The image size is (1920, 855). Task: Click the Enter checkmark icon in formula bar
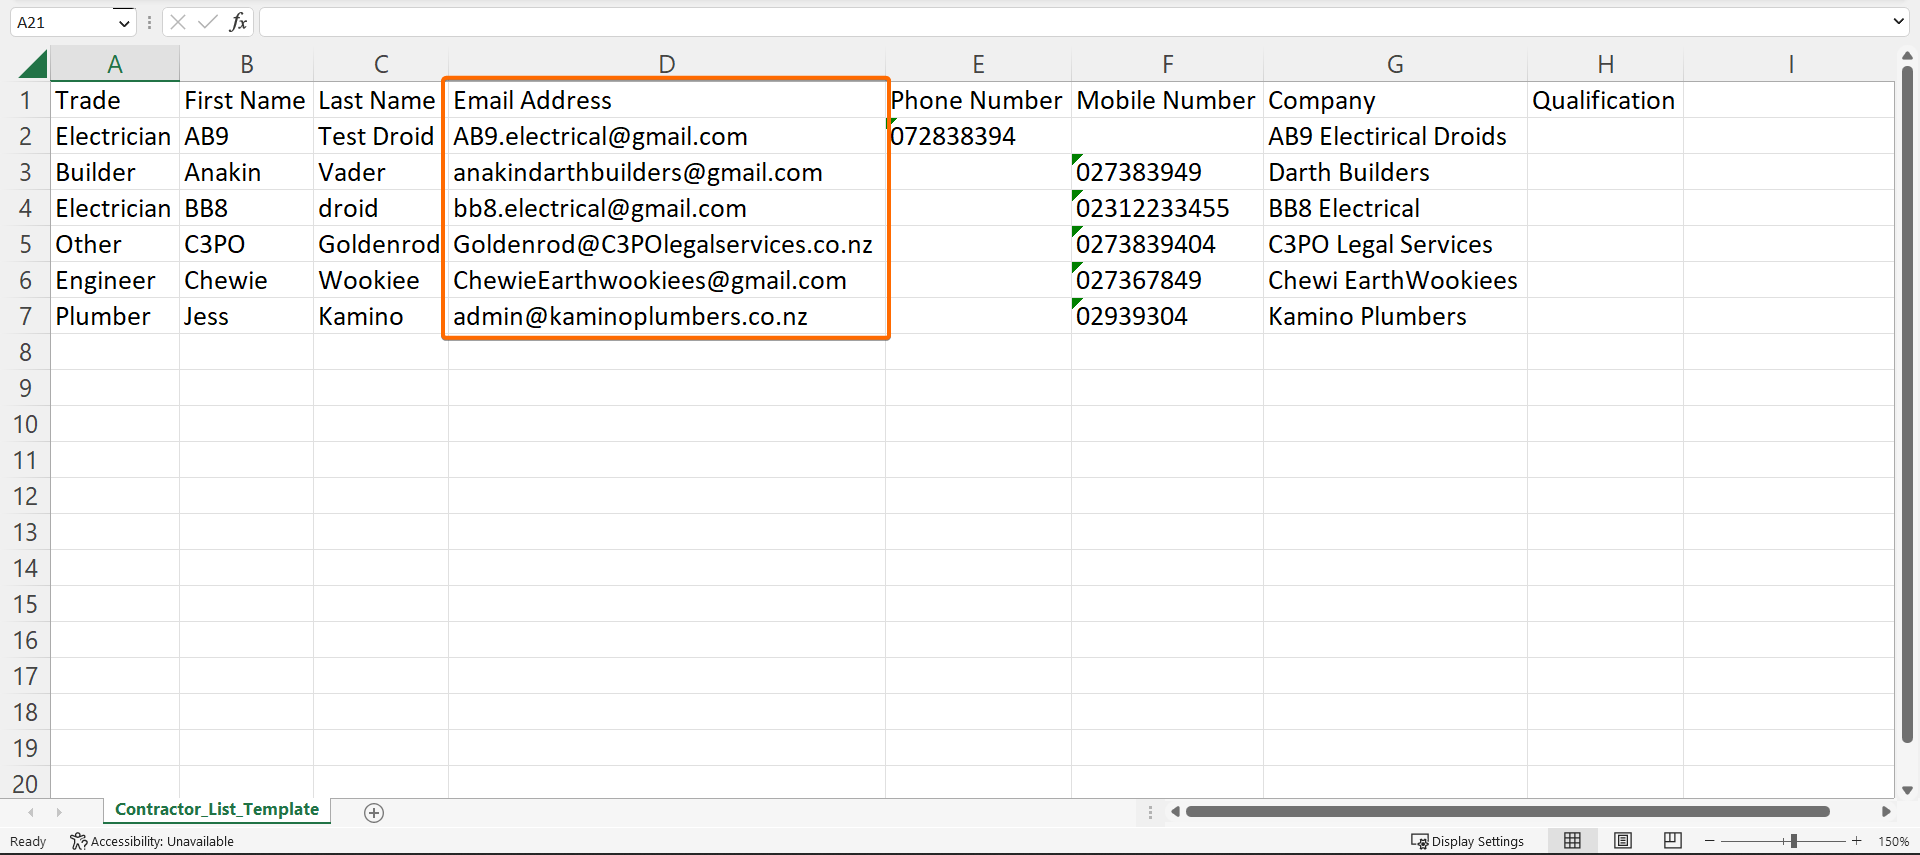(x=208, y=22)
